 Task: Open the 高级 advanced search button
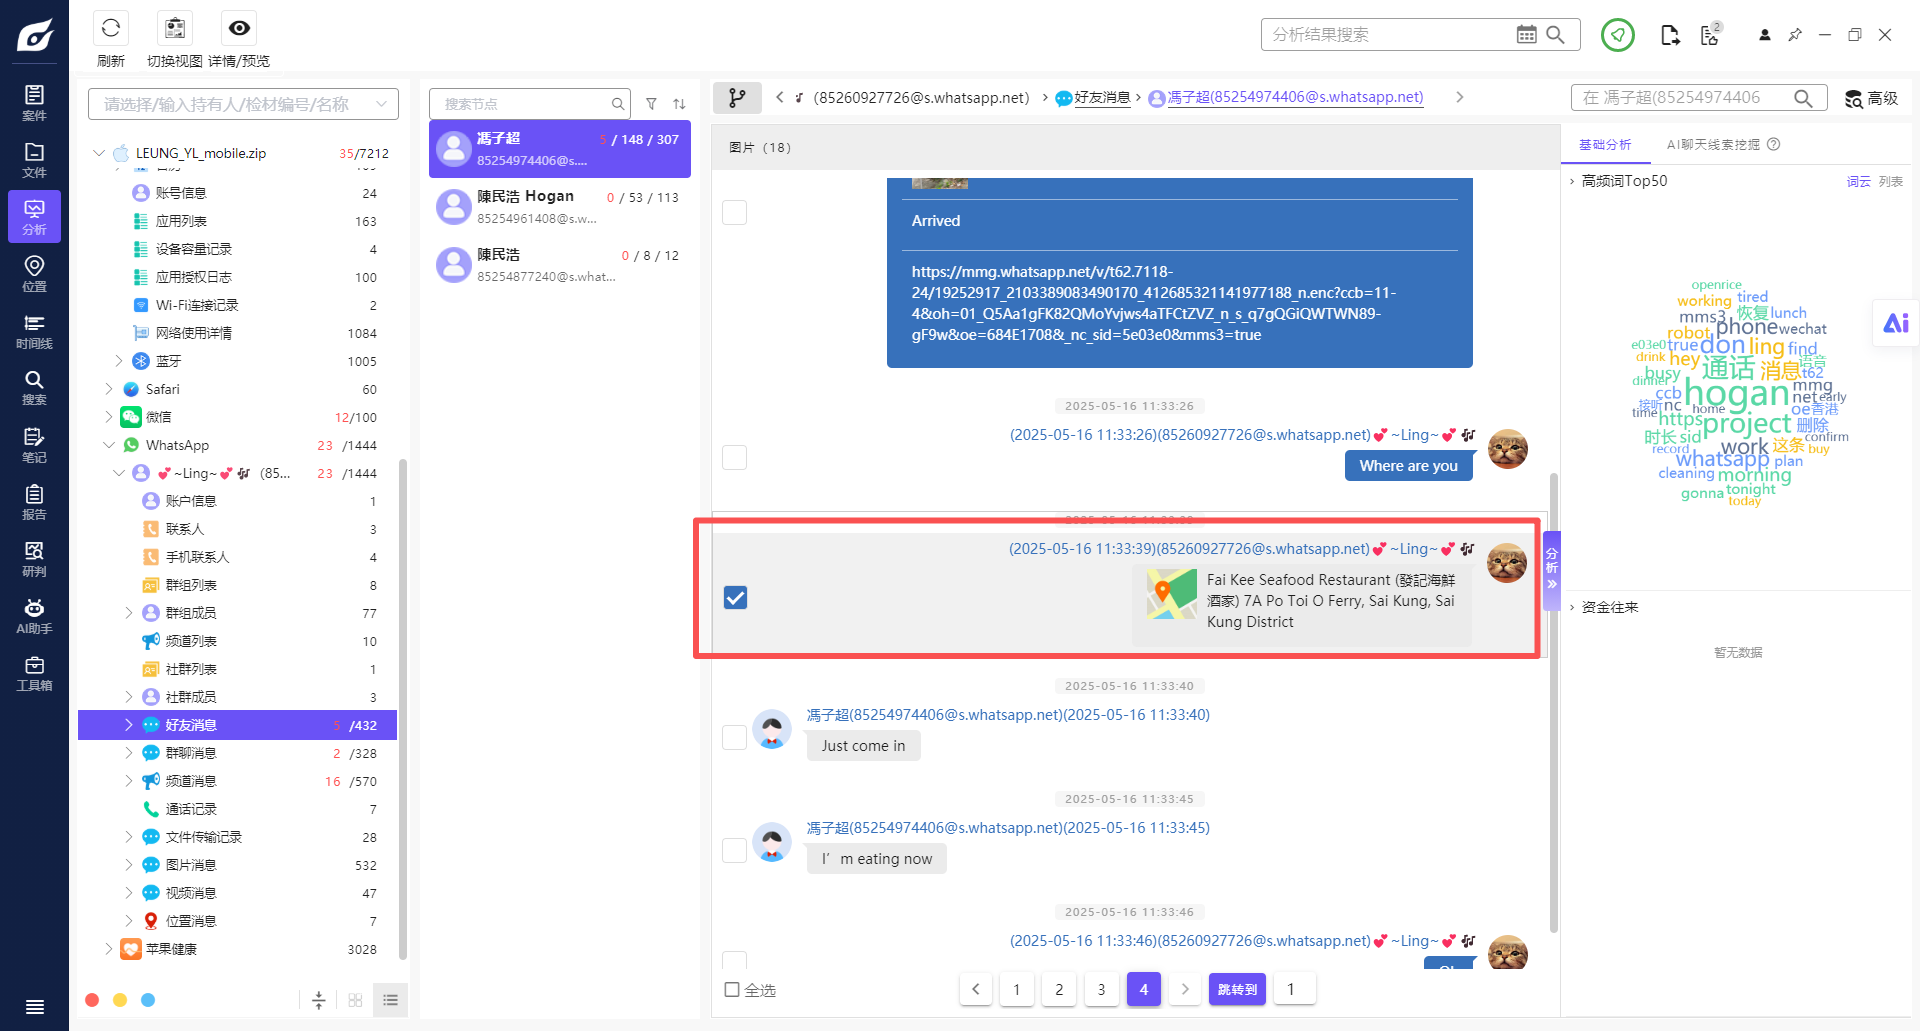pyautogui.click(x=1872, y=98)
